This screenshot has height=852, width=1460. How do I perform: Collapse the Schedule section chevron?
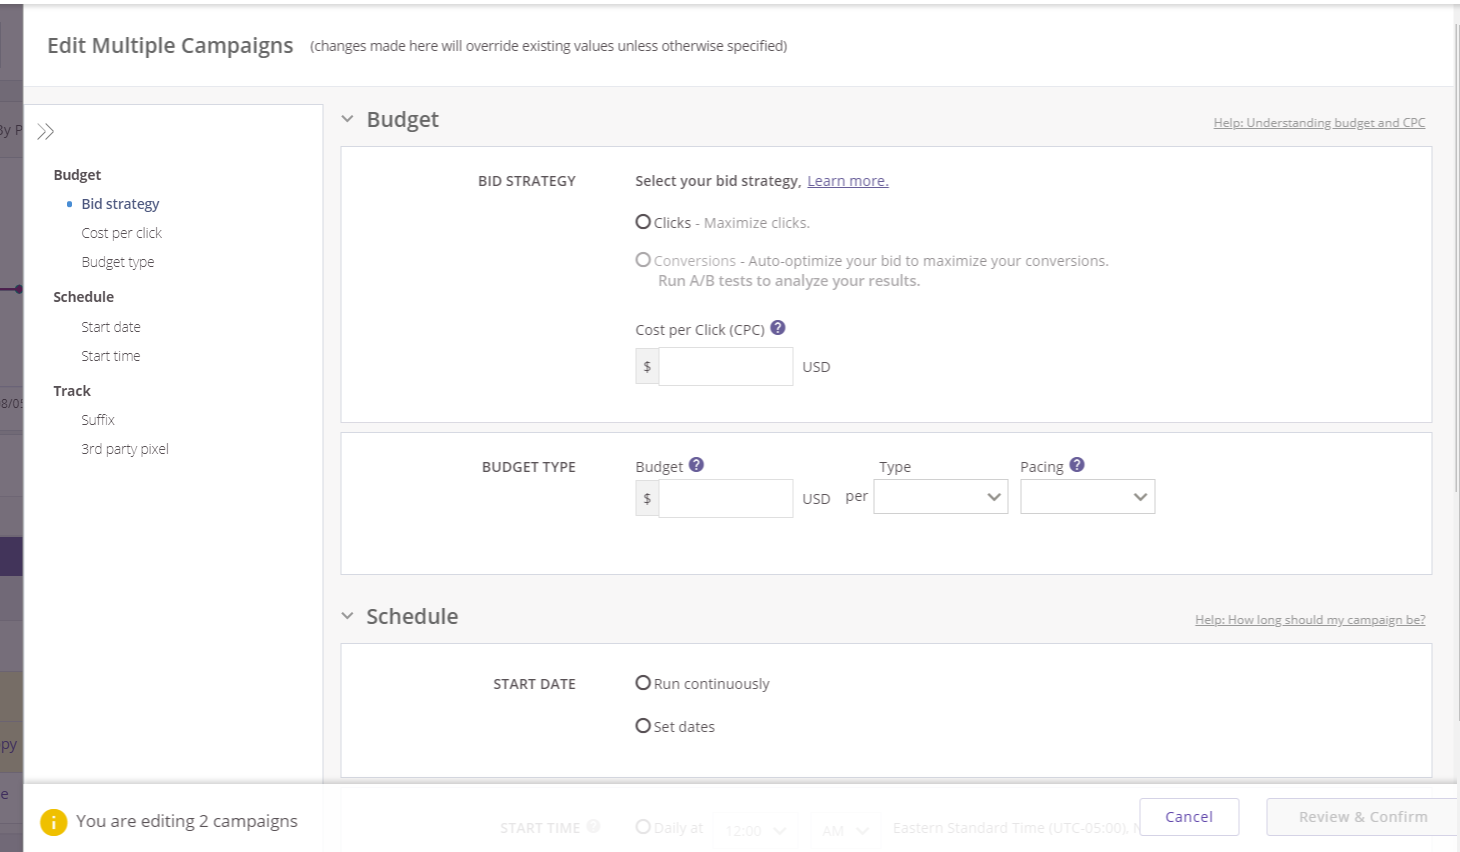(x=348, y=616)
